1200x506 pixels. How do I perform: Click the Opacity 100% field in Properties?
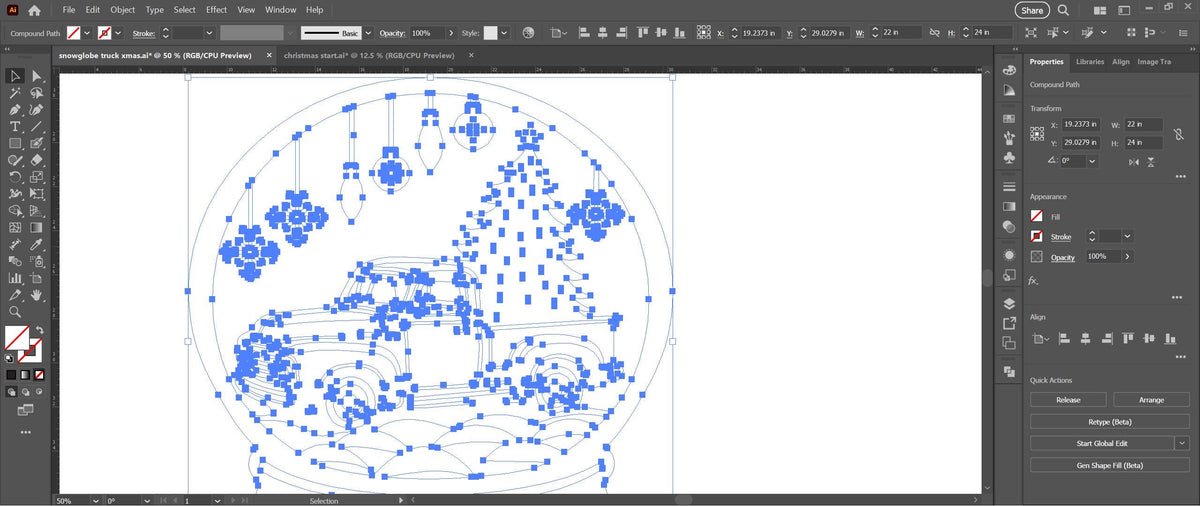[x=1103, y=257]
